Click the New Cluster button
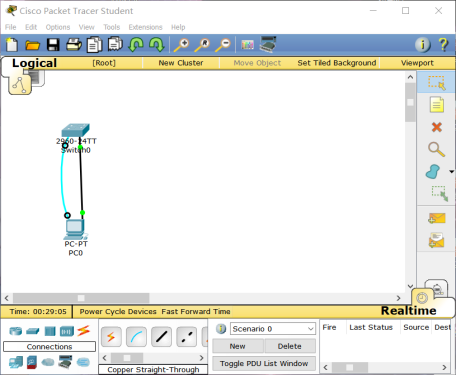456x376 pixels. coord(181,63)
